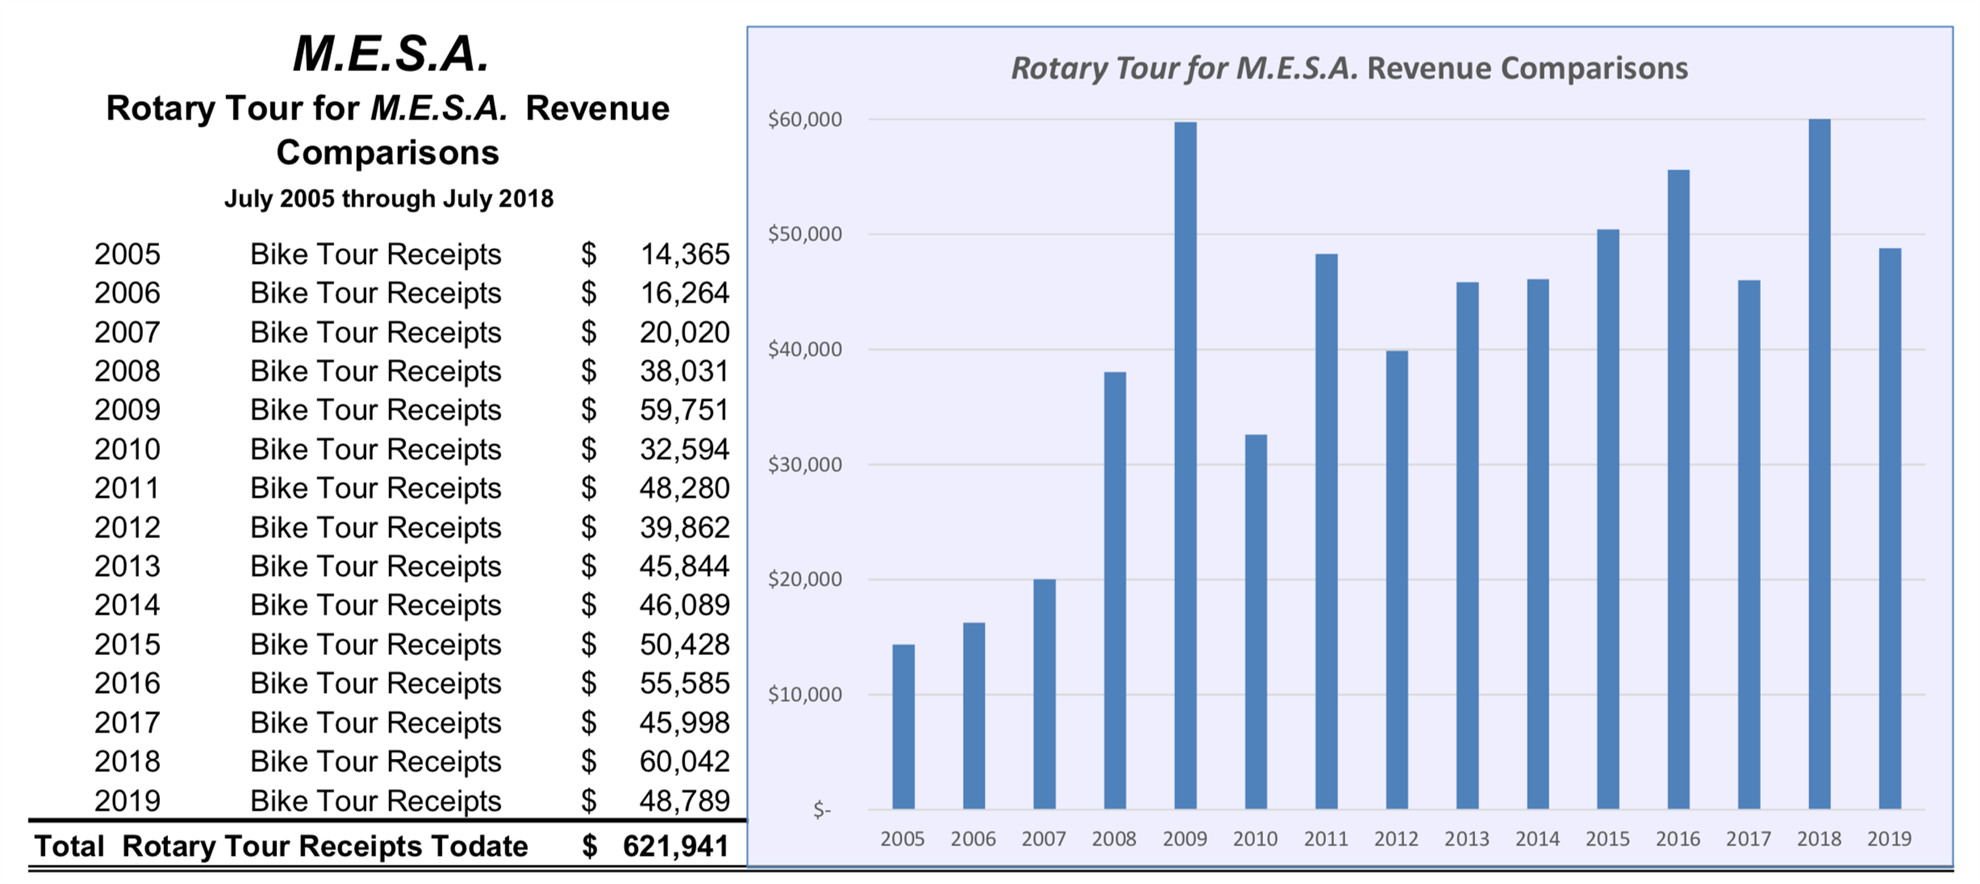Screen dimensions: 1980x884
Task: Select the 'July 2005 through July 2018' subtitle
Action: point(388,198)
